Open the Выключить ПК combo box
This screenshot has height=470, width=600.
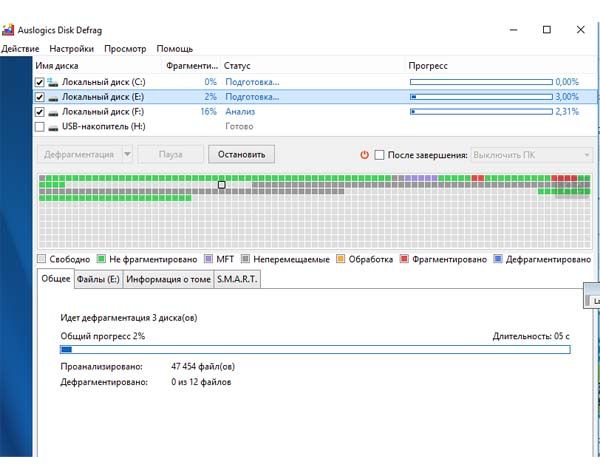[x=532, y=155]
